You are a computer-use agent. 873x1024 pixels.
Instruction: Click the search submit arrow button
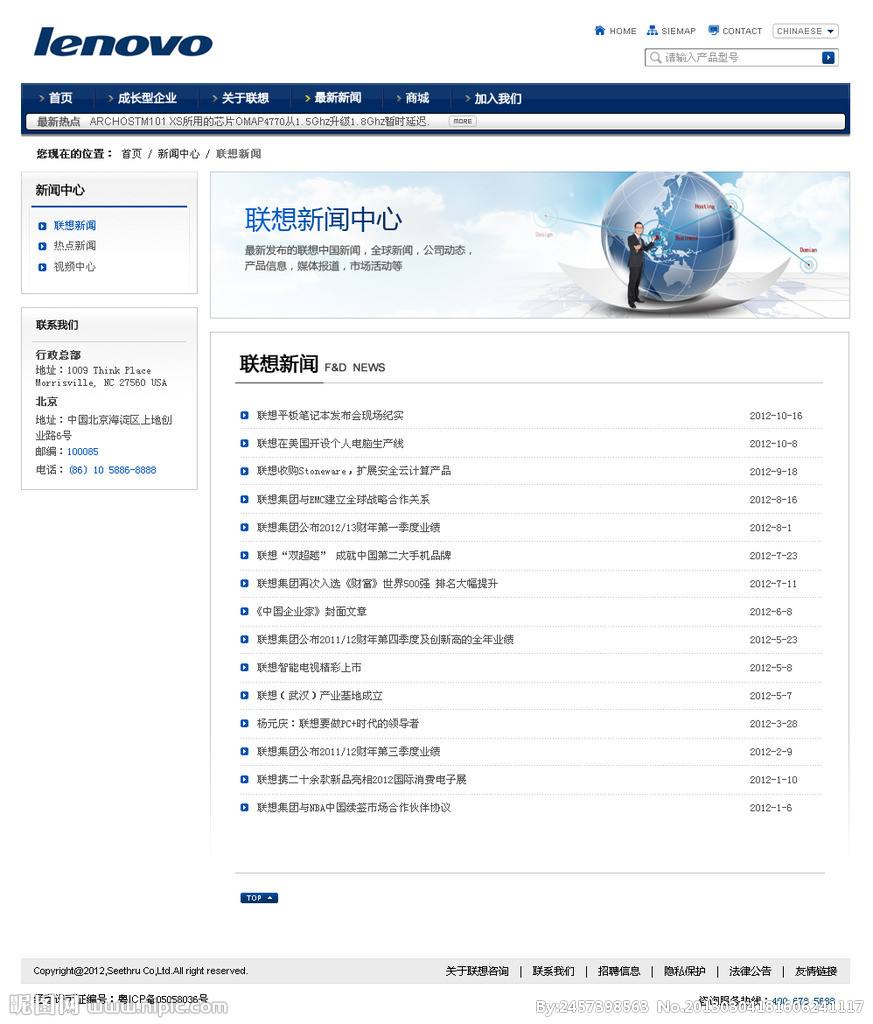[827, 57]
